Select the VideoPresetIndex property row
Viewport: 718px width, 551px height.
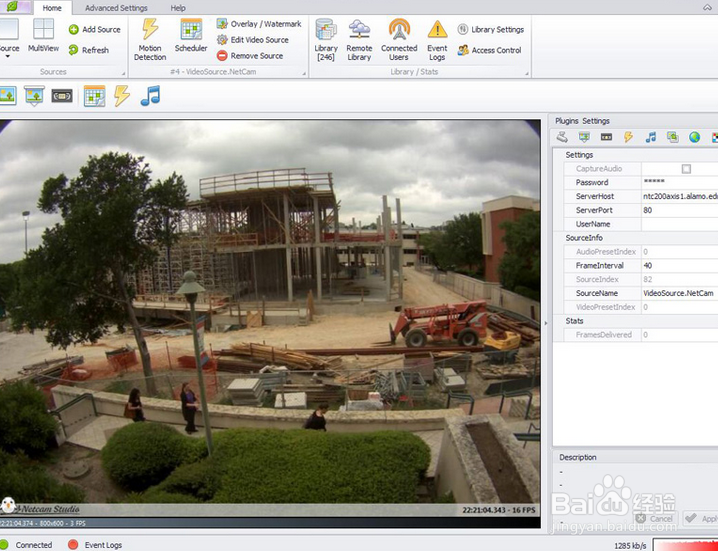640,307
